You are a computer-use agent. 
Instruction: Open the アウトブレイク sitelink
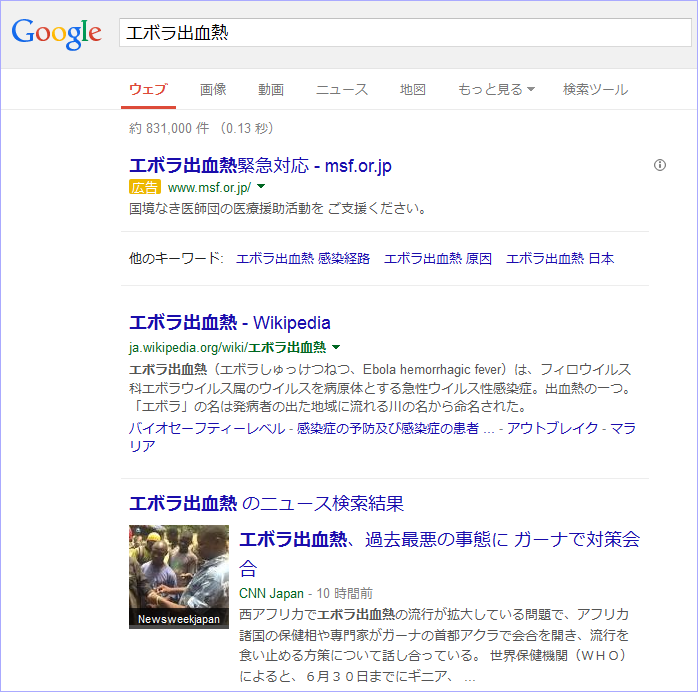[552, 428]
